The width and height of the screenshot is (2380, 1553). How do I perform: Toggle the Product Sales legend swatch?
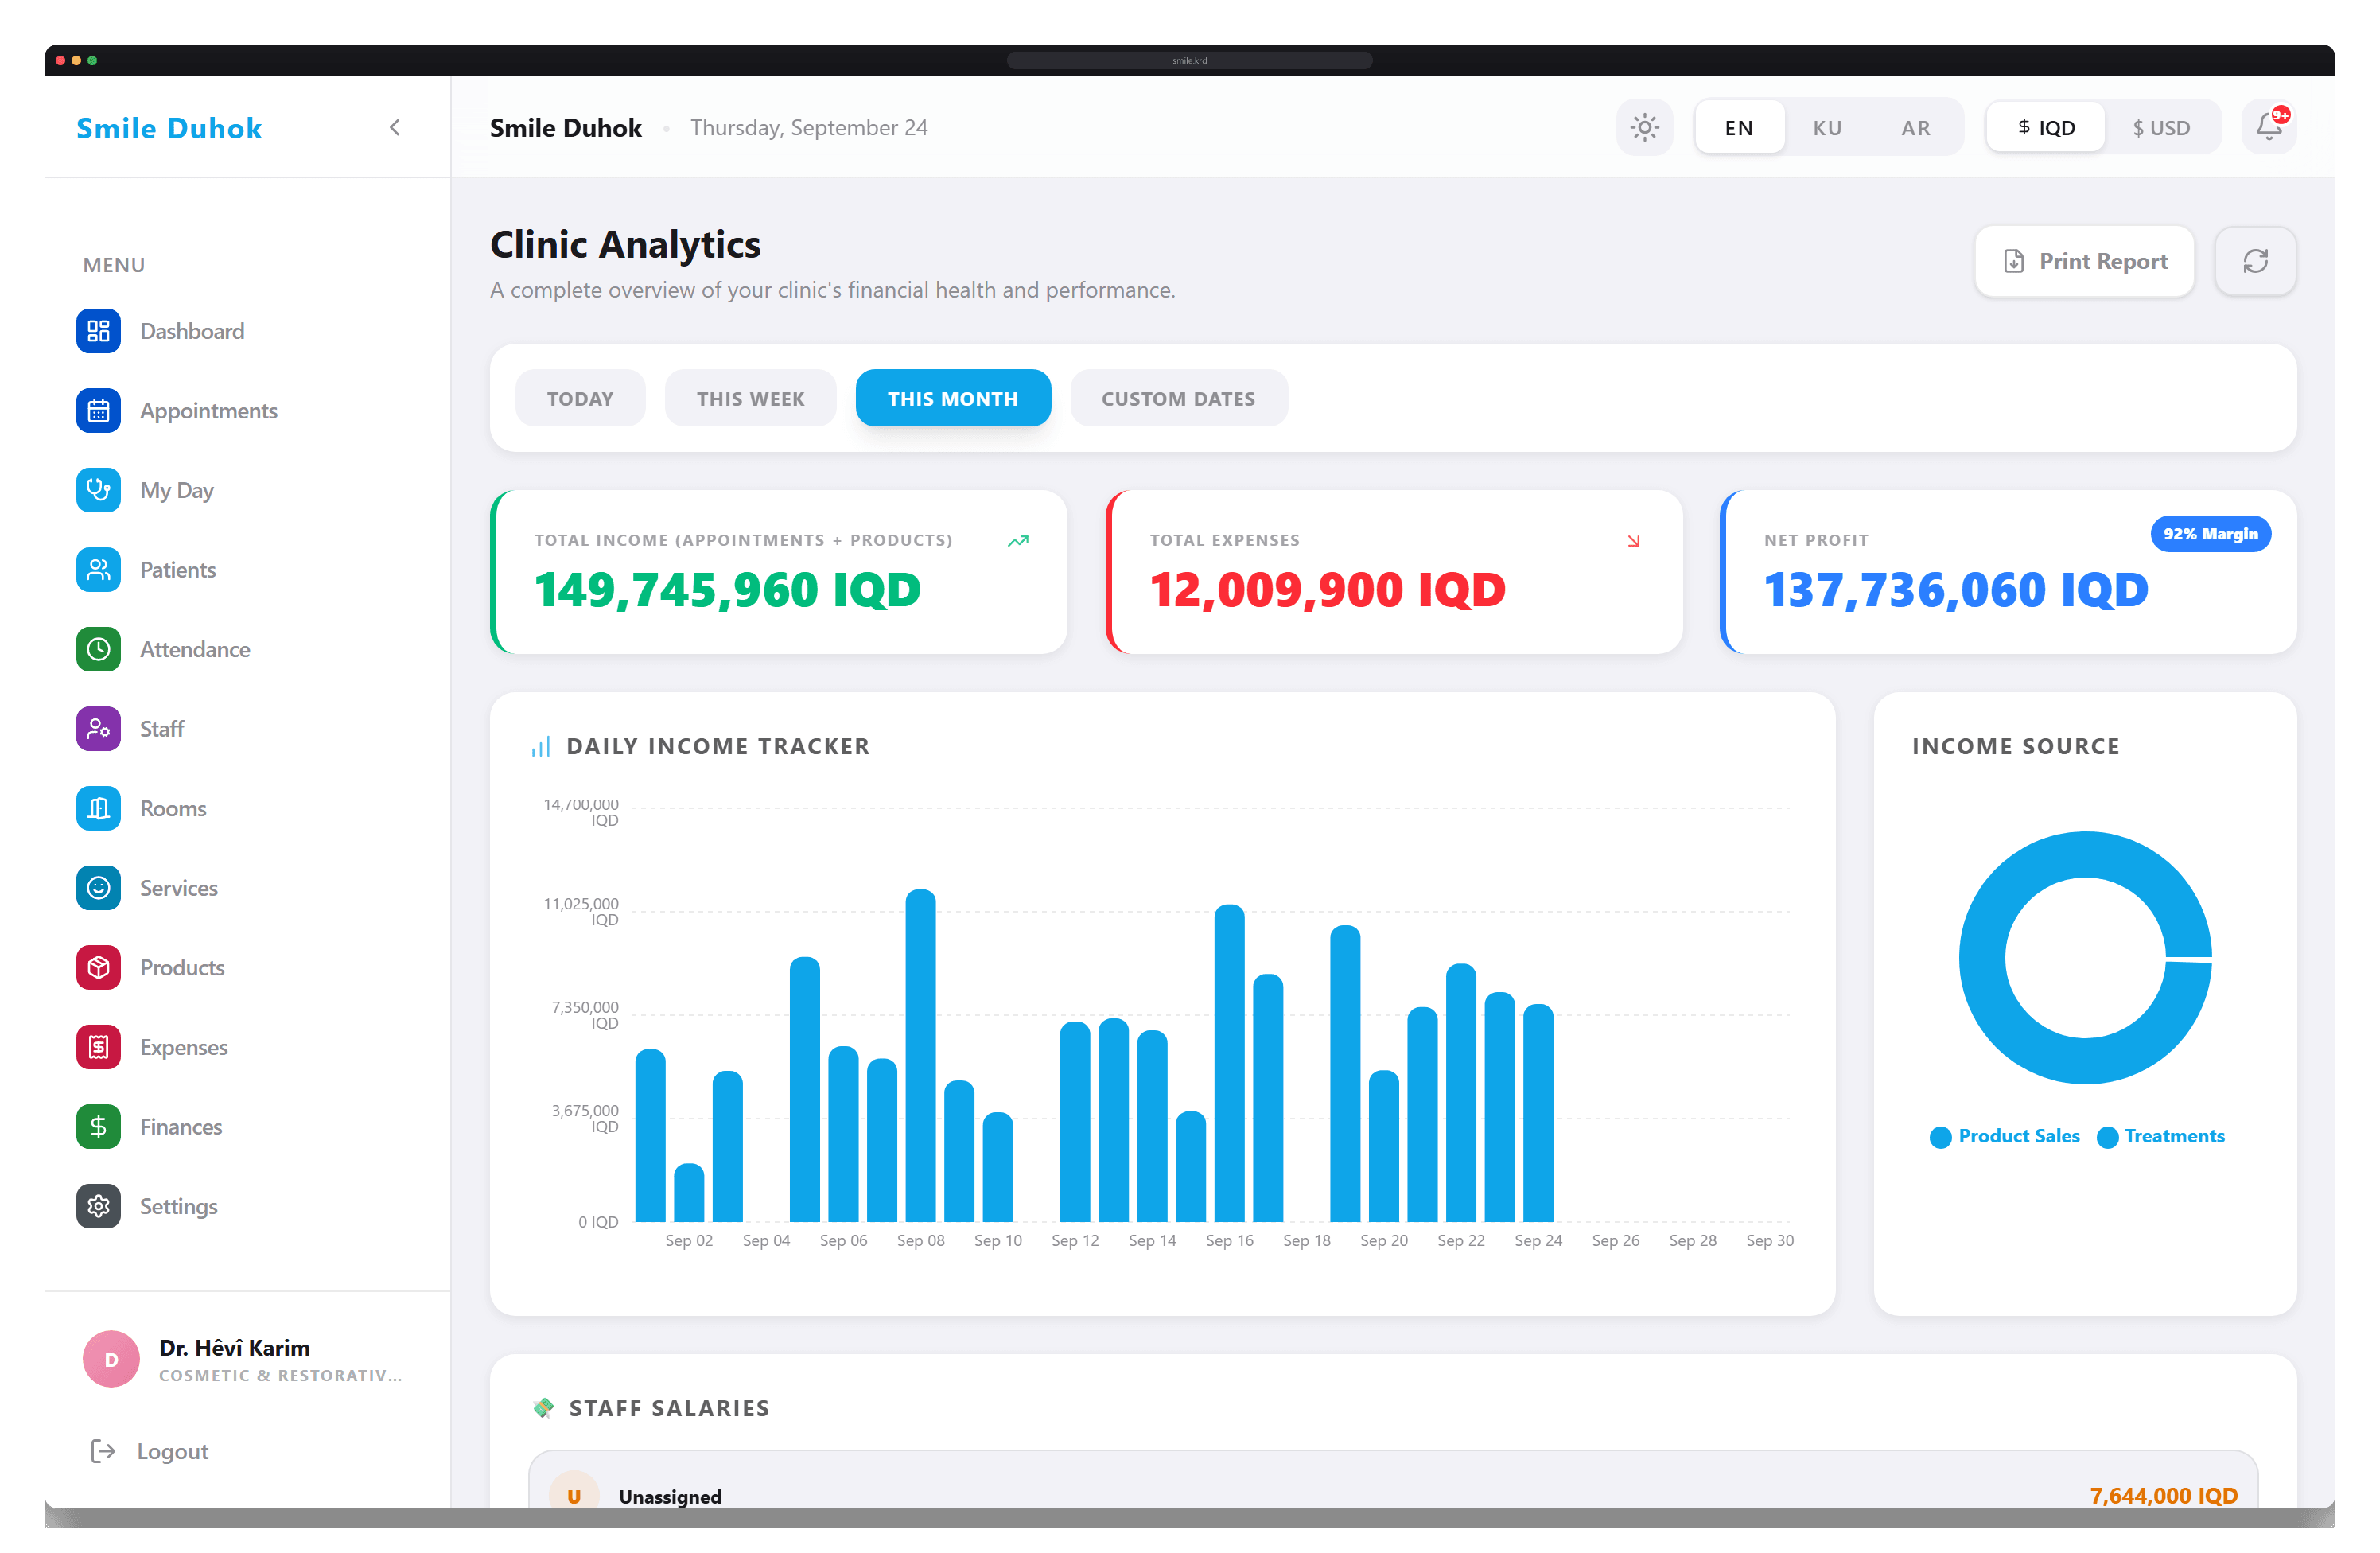[1940, 1137]
